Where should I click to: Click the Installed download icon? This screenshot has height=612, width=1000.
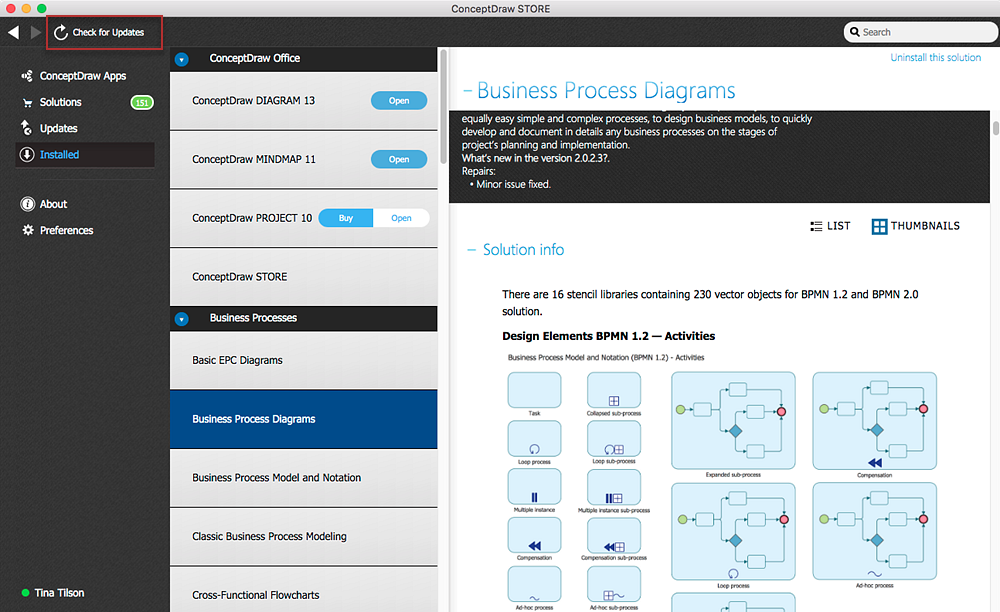[27, 154]
